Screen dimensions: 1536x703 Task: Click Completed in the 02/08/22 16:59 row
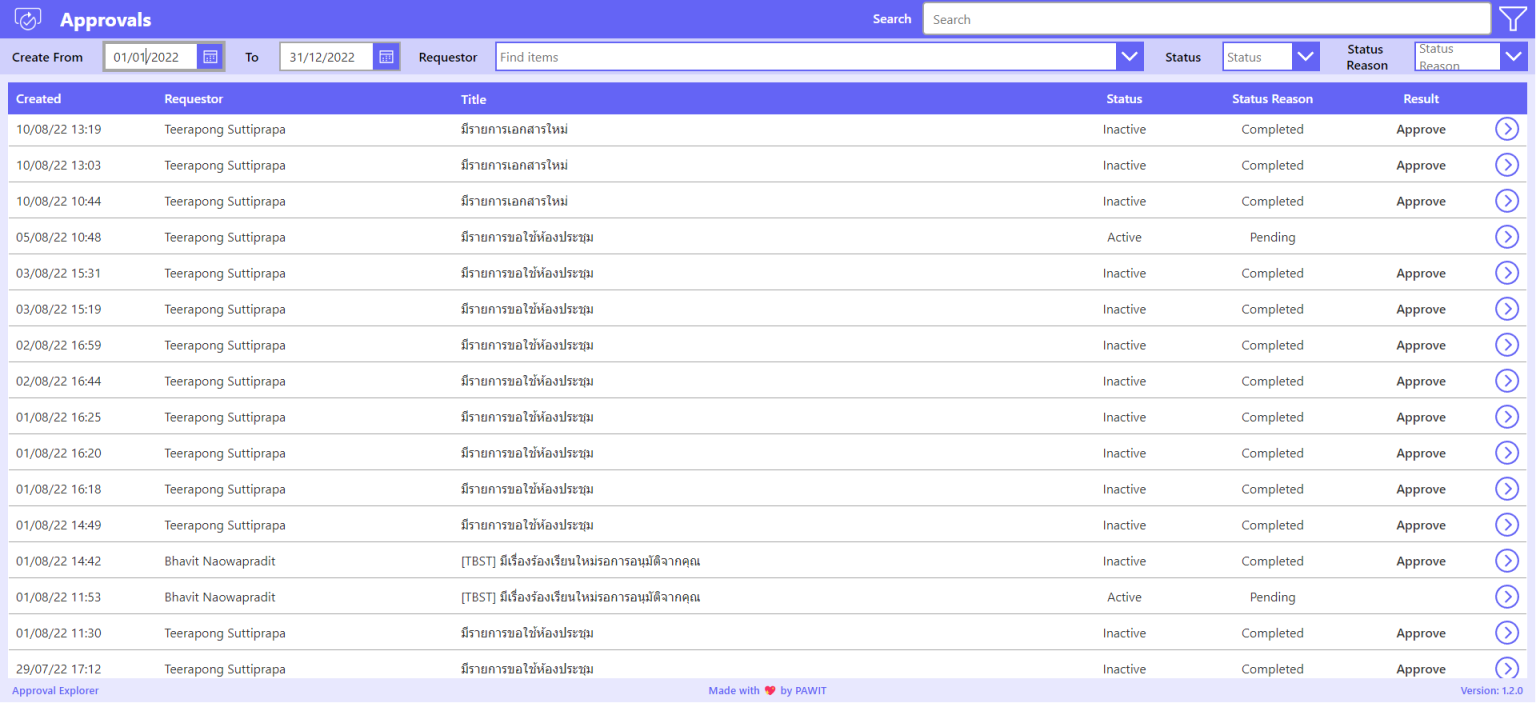(x=1272, y=345)
